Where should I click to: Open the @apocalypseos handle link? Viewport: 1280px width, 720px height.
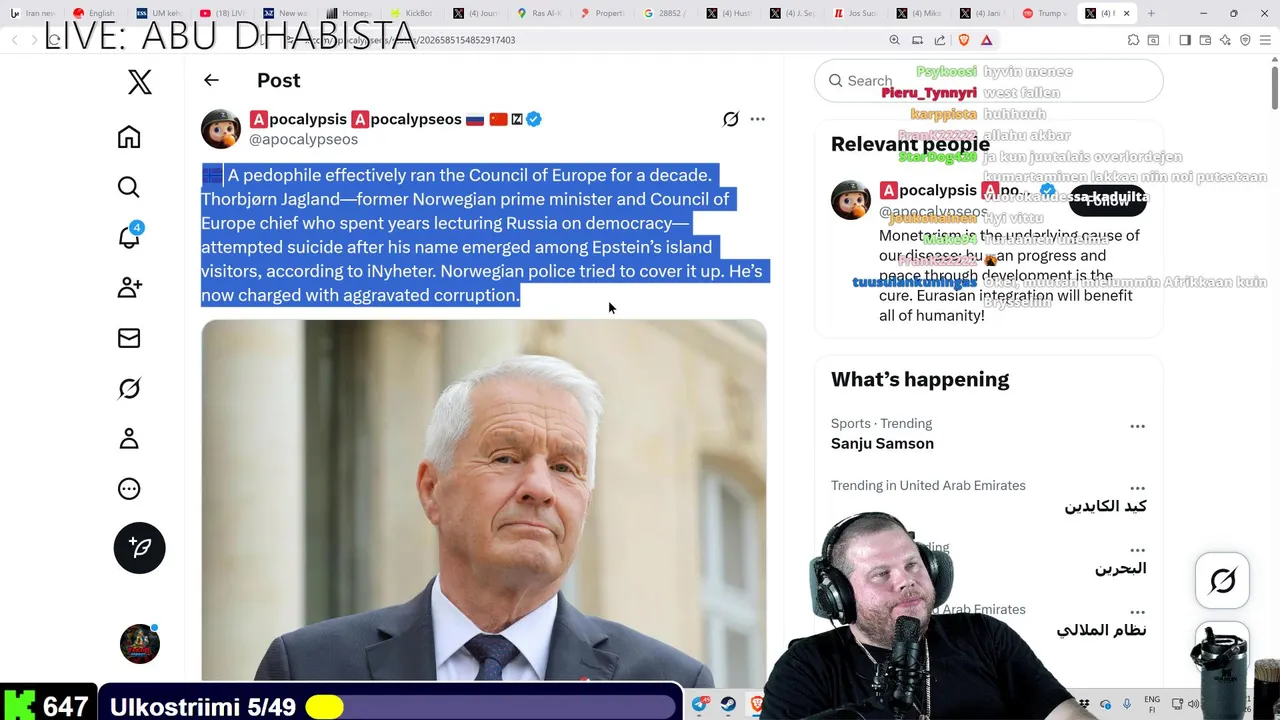point(303,140)
